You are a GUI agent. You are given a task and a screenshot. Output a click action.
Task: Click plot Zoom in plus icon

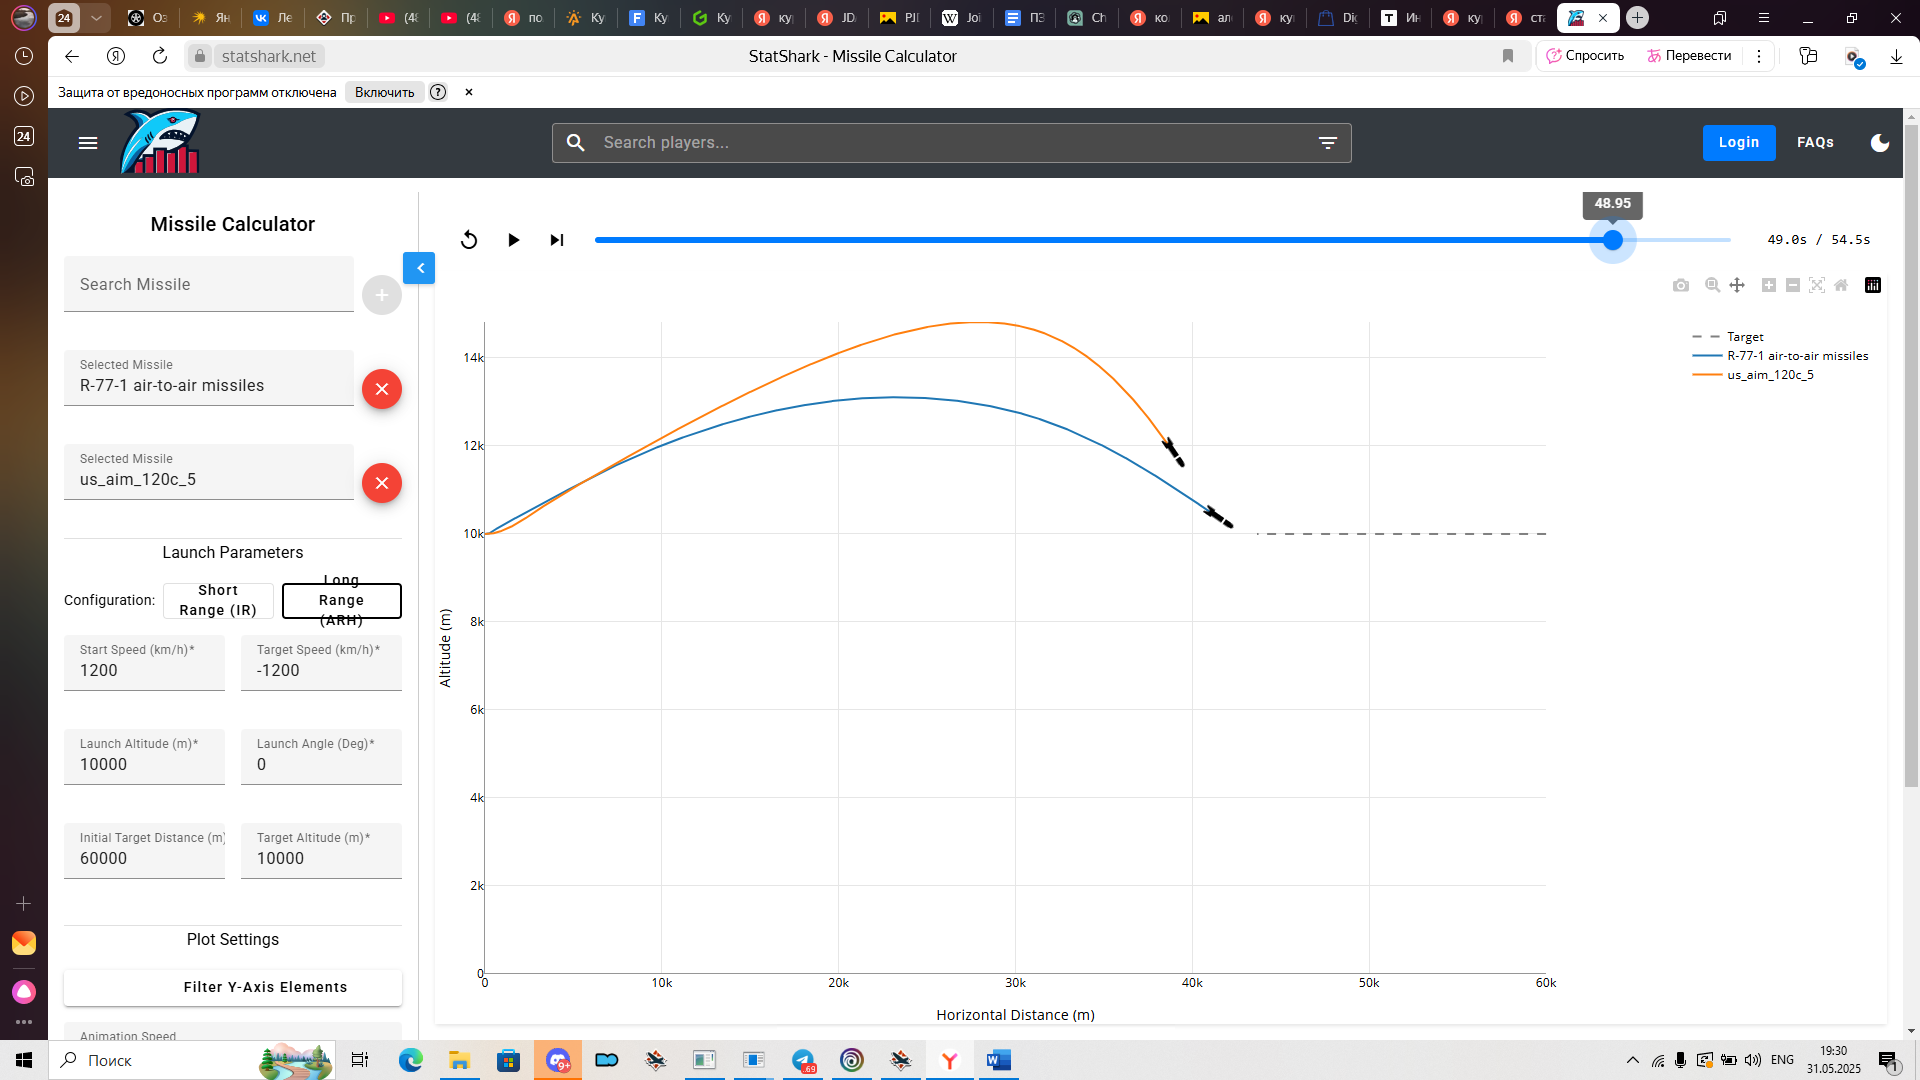1768,286
